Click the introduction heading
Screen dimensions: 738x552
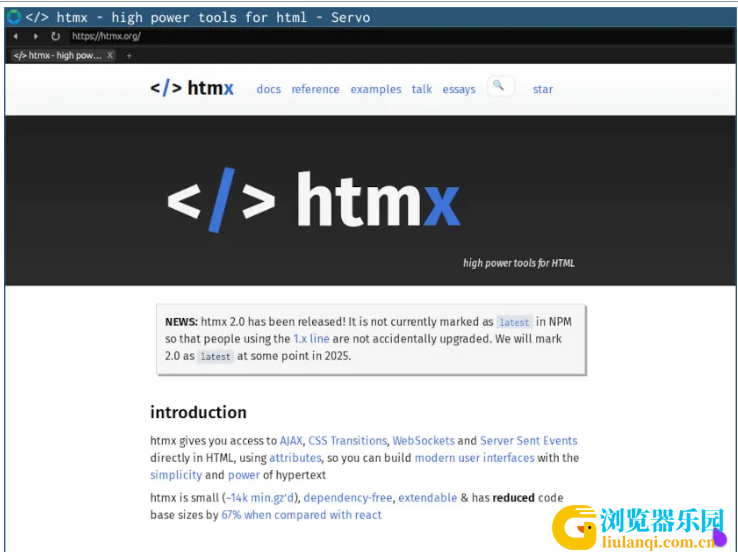[198, 412]
